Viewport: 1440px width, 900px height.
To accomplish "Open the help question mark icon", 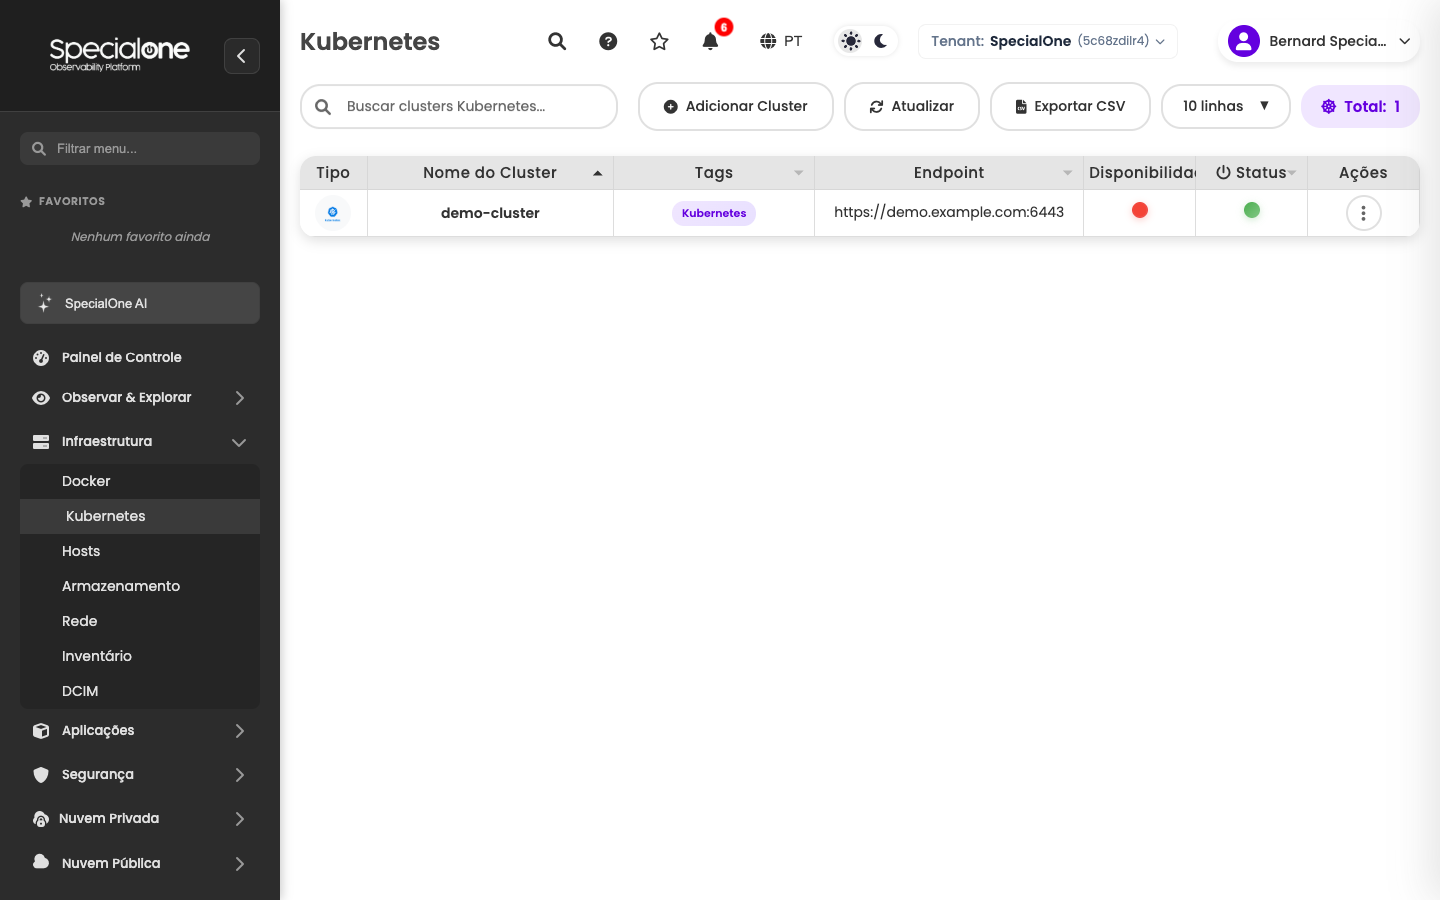I will coord(608,41).
